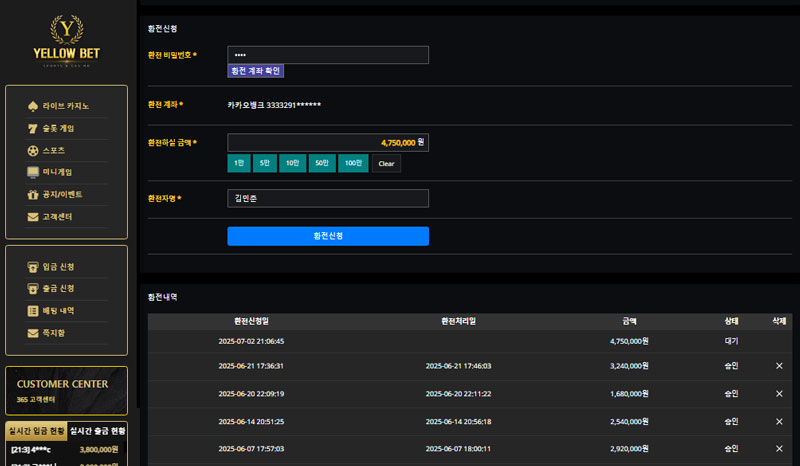Select the 3,240,000원 amount cell
Image resolution: width=800 pixels, height=466 pixels.
[629, 366]
